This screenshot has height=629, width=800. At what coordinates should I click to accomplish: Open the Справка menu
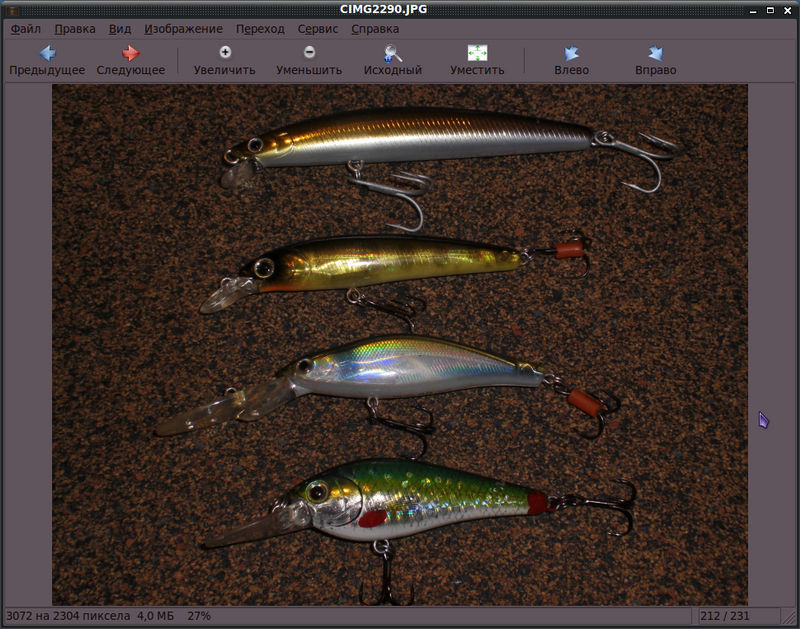pyautogui.click(x=375, y=29)
